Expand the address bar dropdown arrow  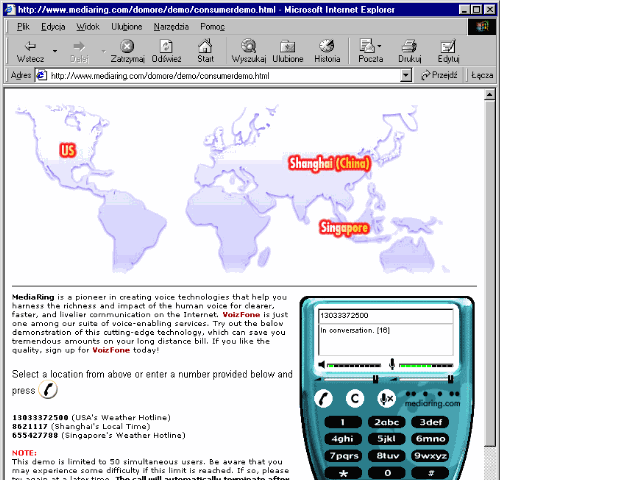point(406,75)
